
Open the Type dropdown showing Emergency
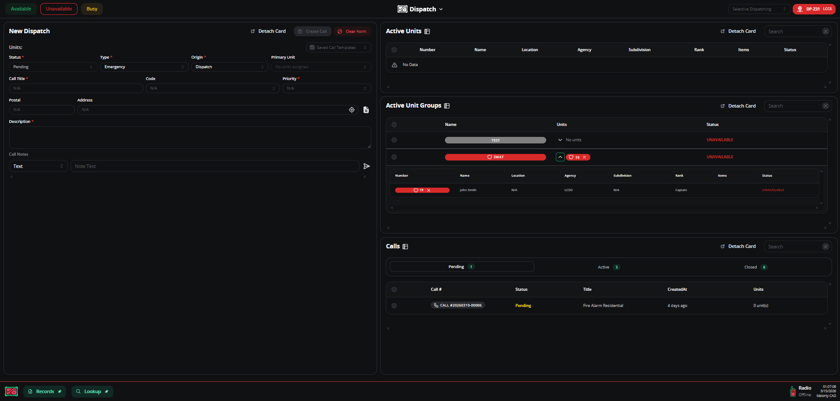[x=144, y=67]
